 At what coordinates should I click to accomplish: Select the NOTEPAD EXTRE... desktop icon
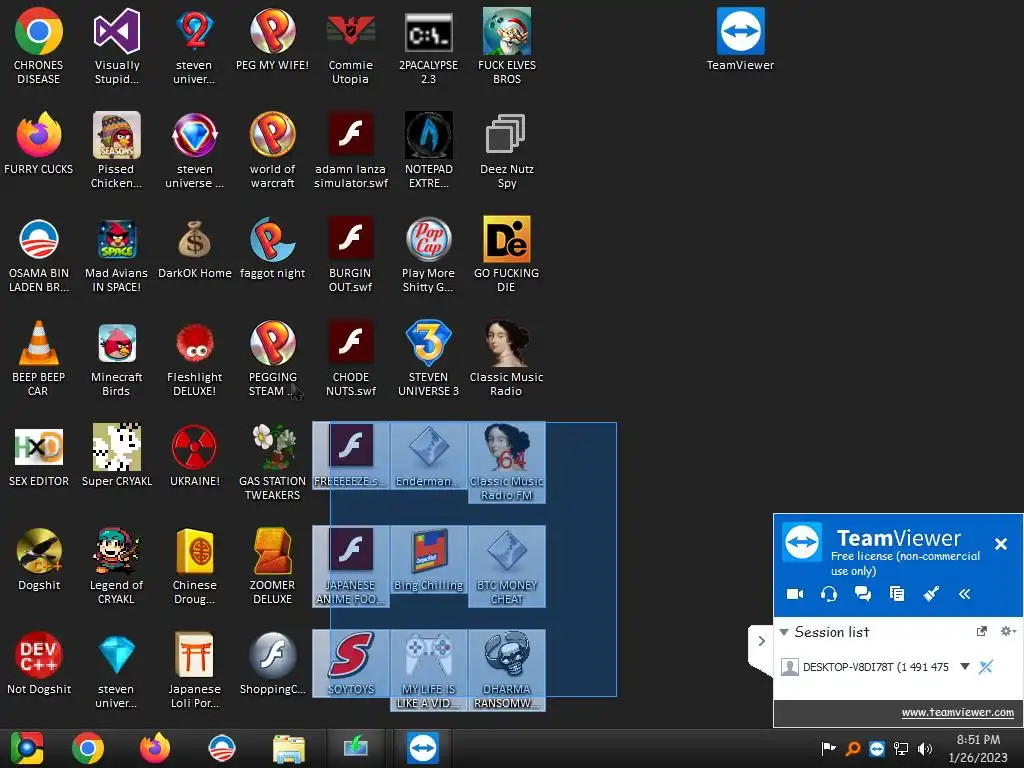pos(428,150)
